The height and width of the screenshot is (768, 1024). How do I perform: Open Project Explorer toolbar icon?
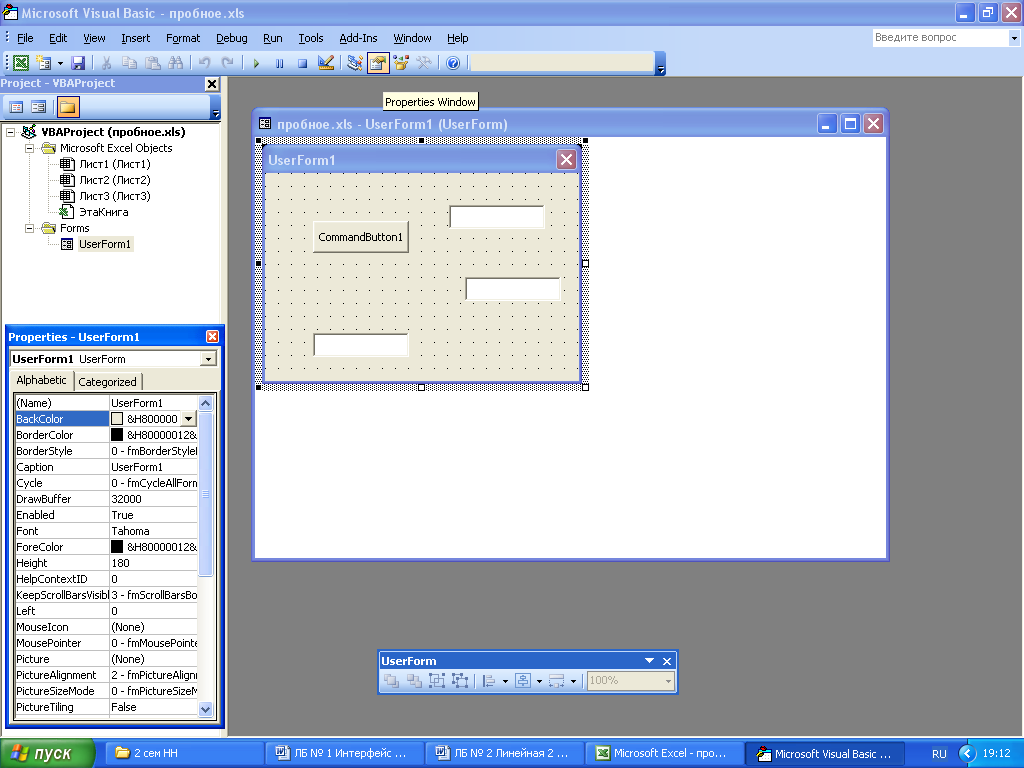pos(355,63)
